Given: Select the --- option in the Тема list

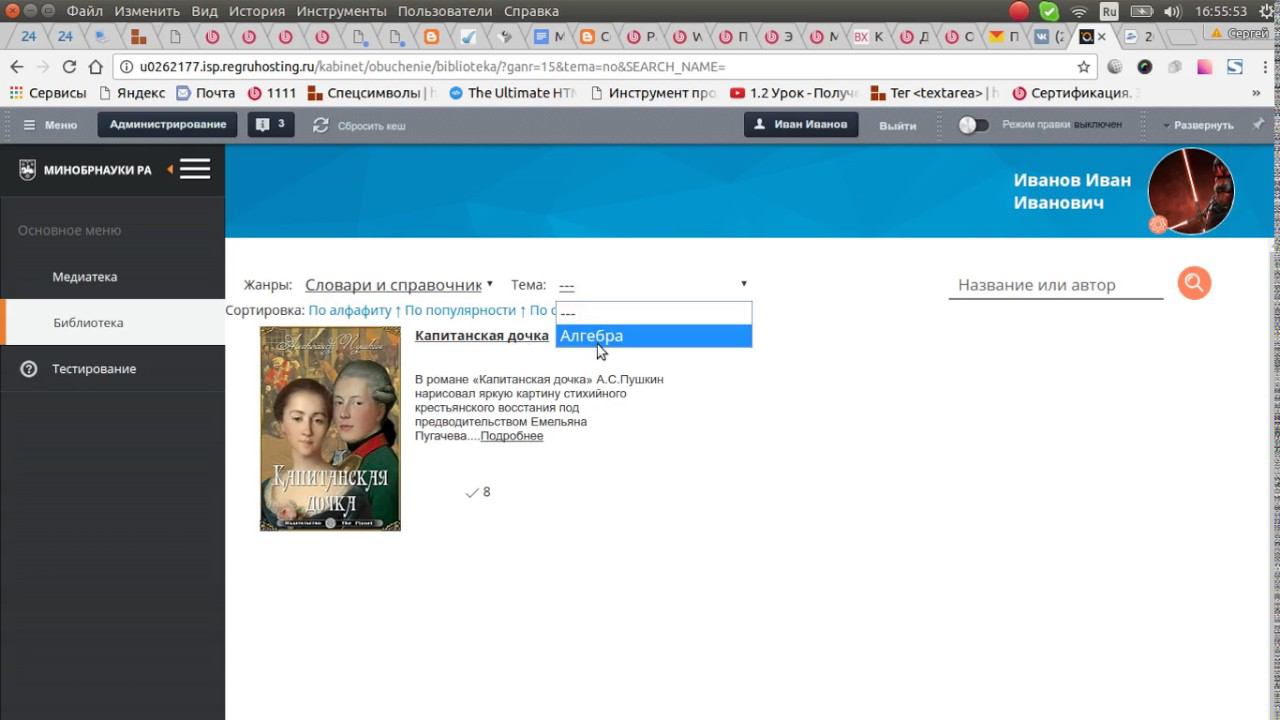Looking at the screenshot, I should point(654,313).
